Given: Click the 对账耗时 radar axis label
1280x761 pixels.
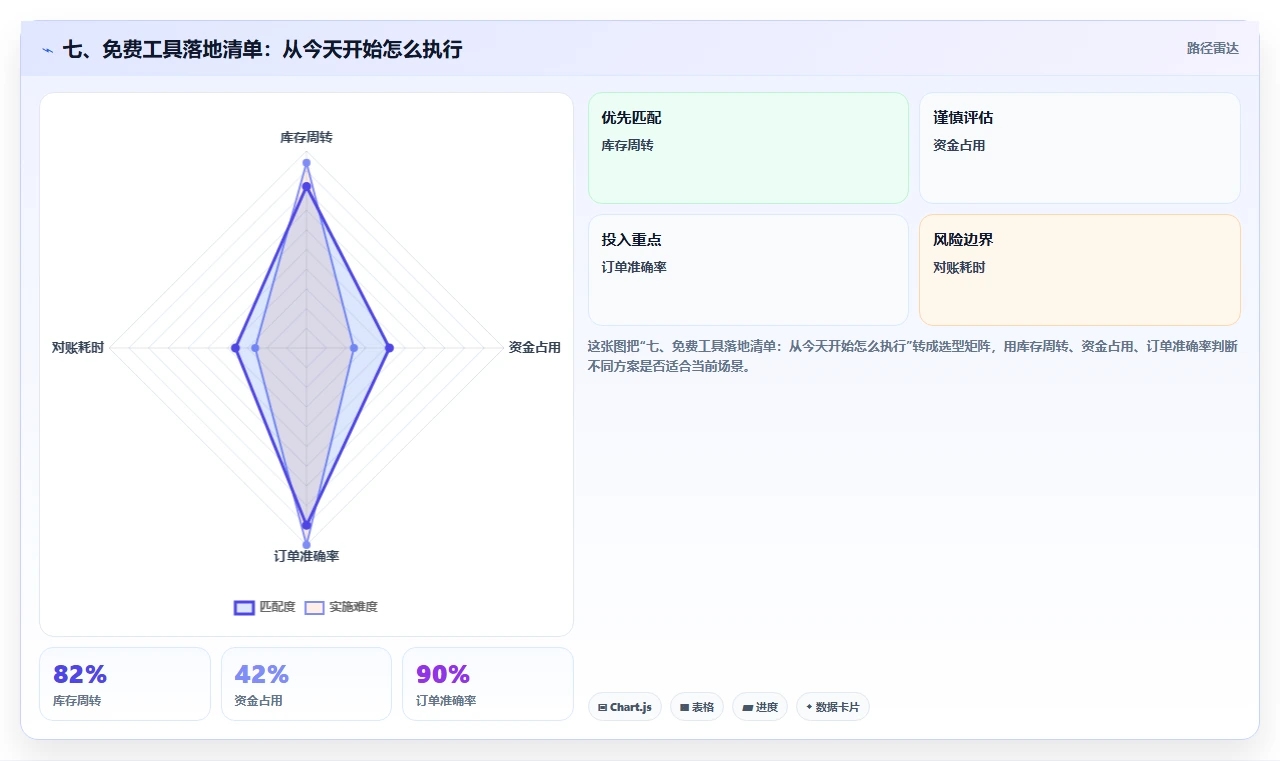Looking at the screenshot, I should tap(78, 347).
